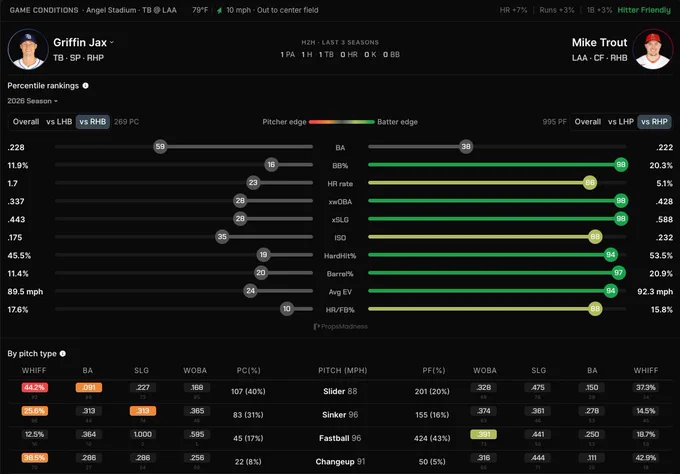
Task: Click the xwOBA metric label
Action: pos(340,202)
